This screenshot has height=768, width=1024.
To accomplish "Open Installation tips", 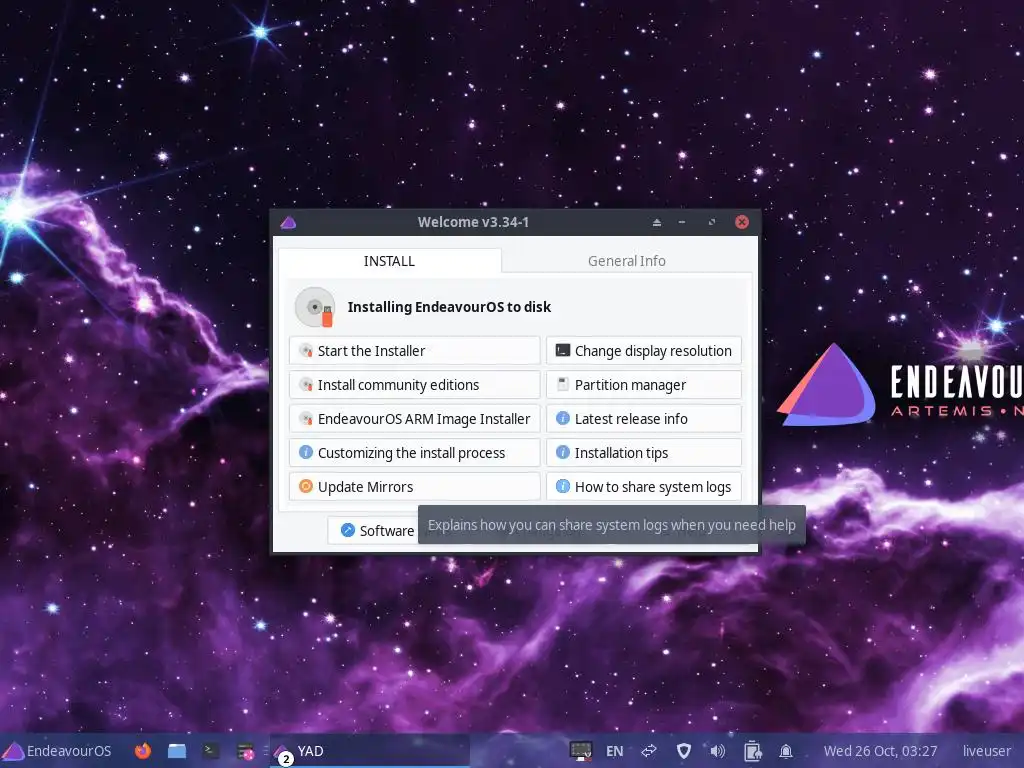I will pyautogui.click(x=644, y=453).
